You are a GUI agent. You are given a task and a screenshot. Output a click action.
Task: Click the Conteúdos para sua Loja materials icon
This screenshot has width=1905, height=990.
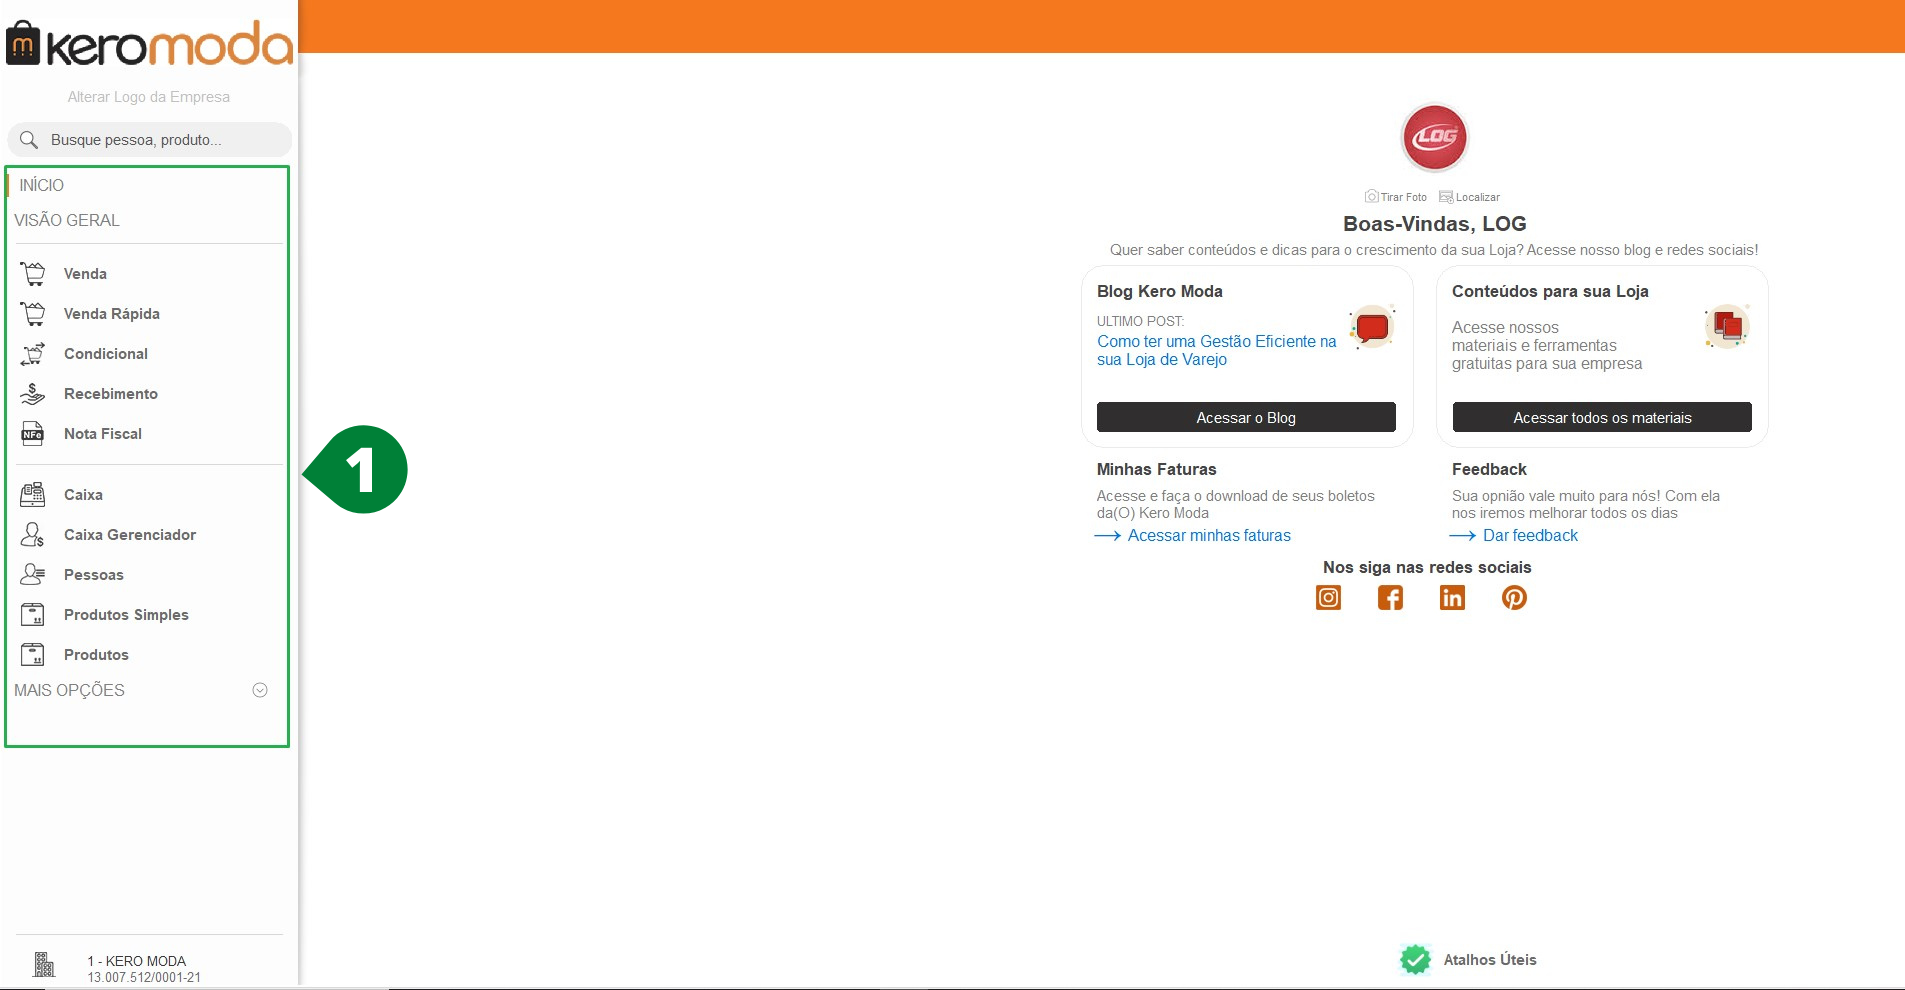(x=1727, y=326)
